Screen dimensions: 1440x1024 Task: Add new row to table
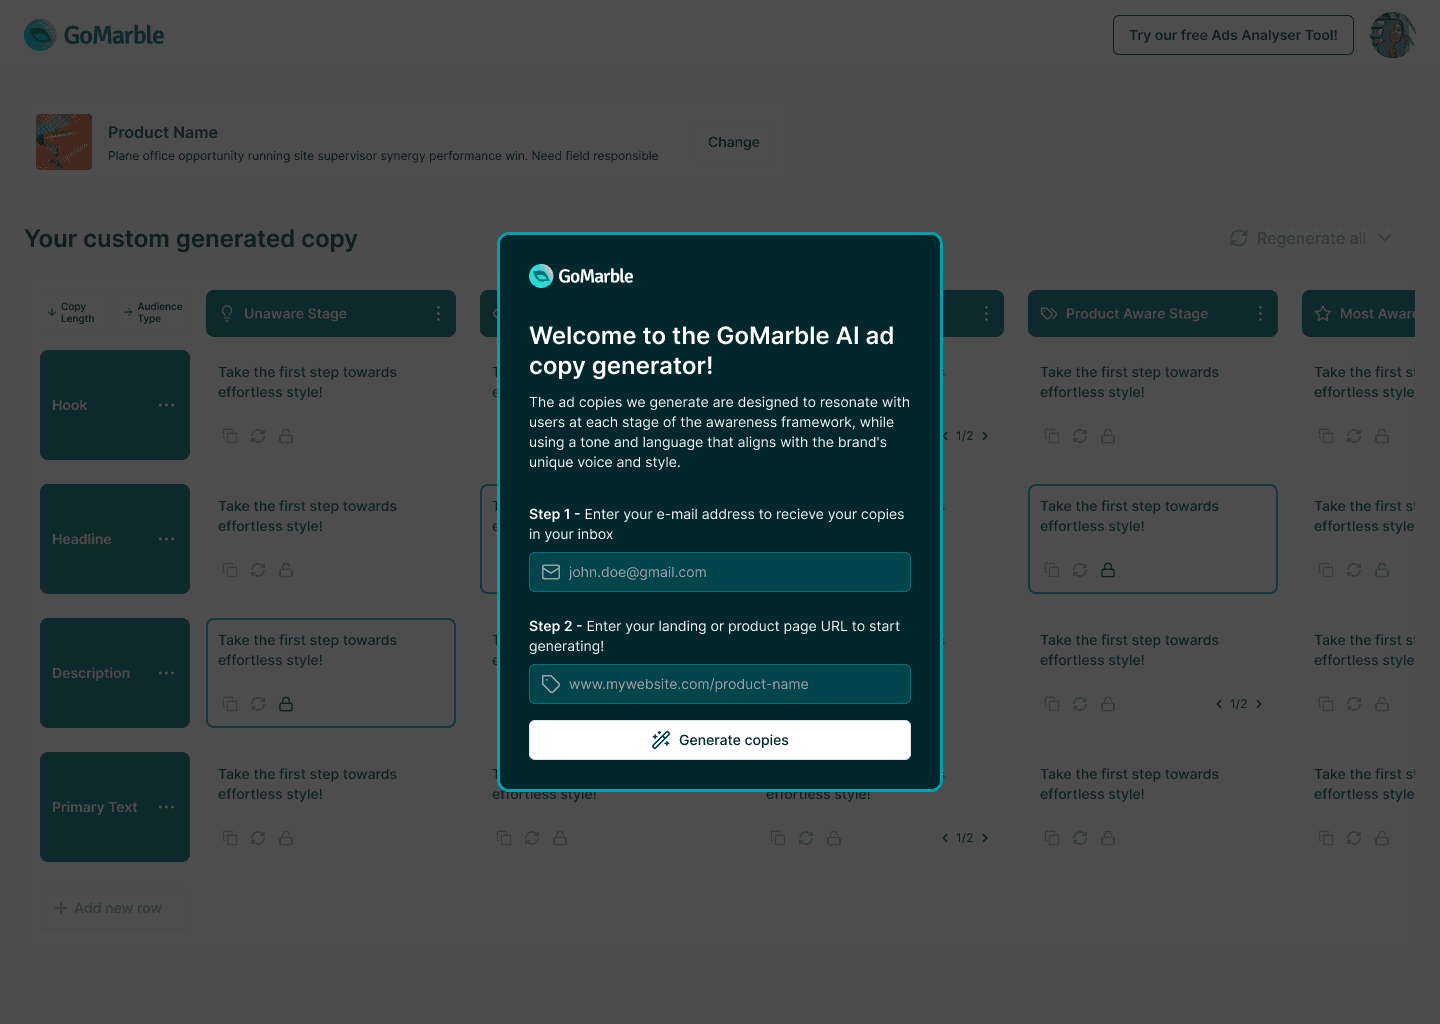(108, 908)
